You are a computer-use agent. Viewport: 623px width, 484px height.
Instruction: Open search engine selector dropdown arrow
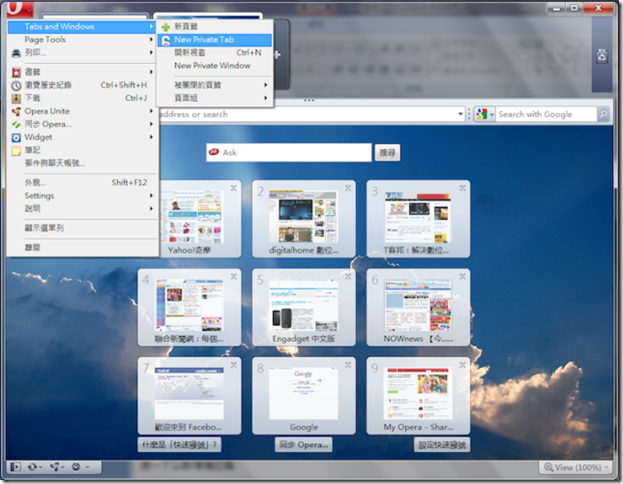[491, 115]
